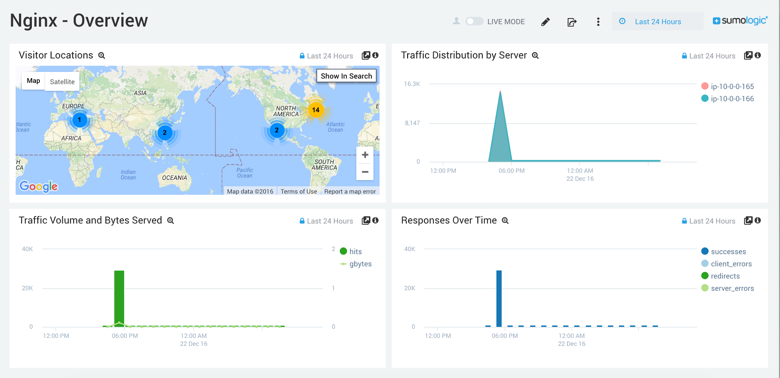The image size is (780, 378).
Task: Click the Visitor Locations panel copy icon
Action: click(366, 56)
